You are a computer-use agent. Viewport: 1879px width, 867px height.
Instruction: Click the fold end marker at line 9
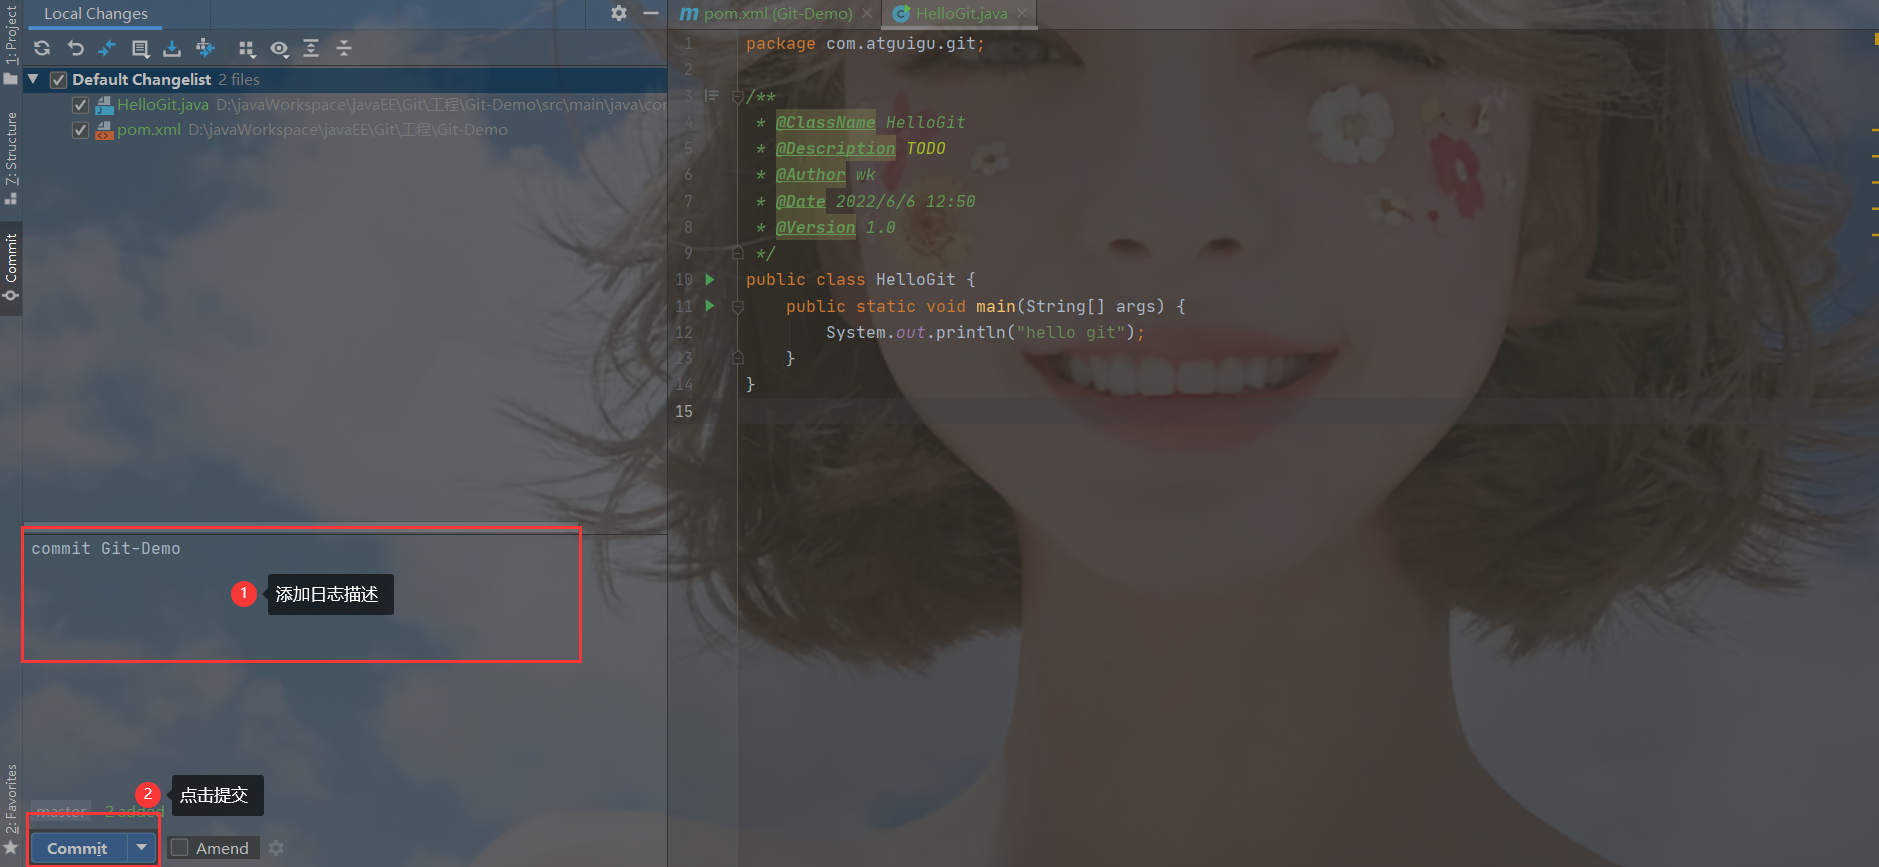click(738, 253)
